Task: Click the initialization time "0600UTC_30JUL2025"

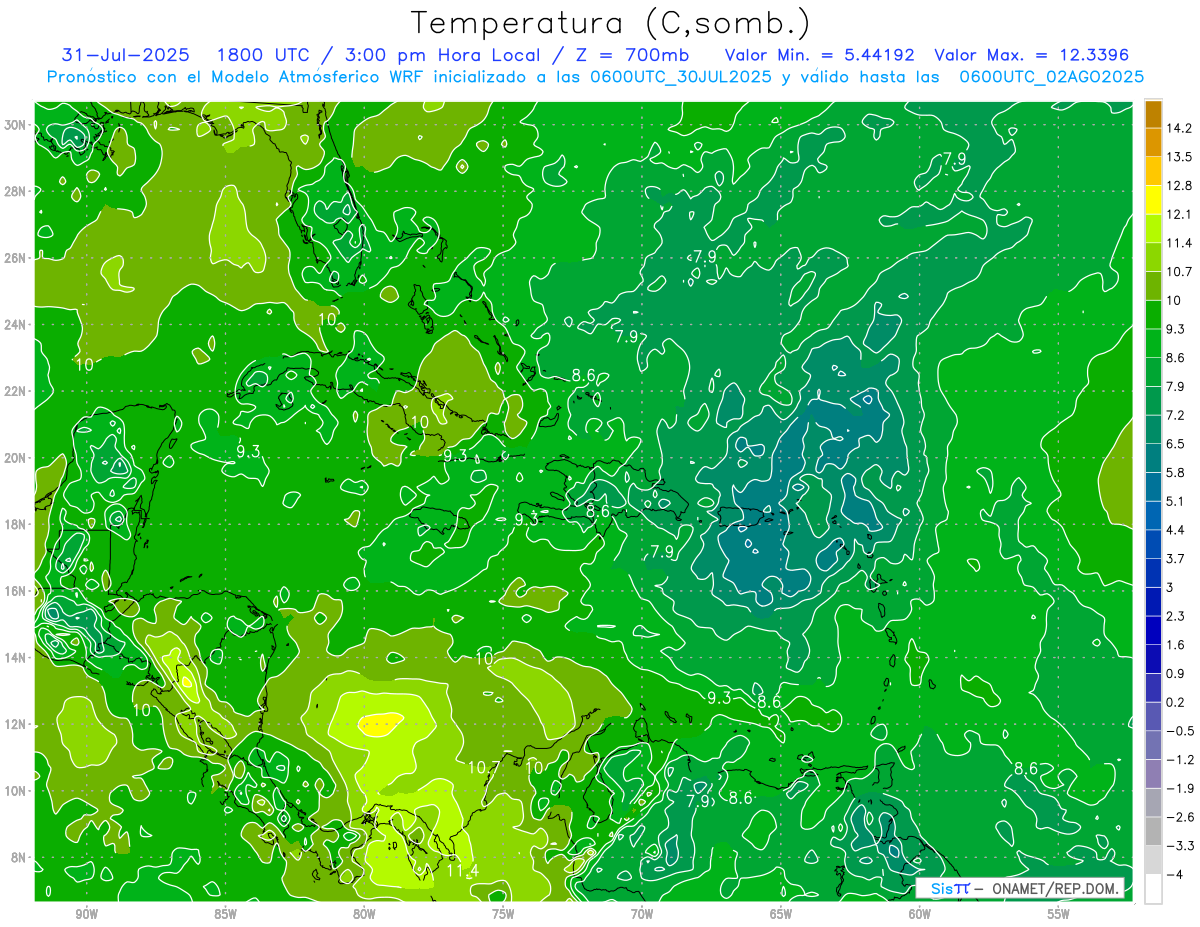Action: tap(681, 77)
